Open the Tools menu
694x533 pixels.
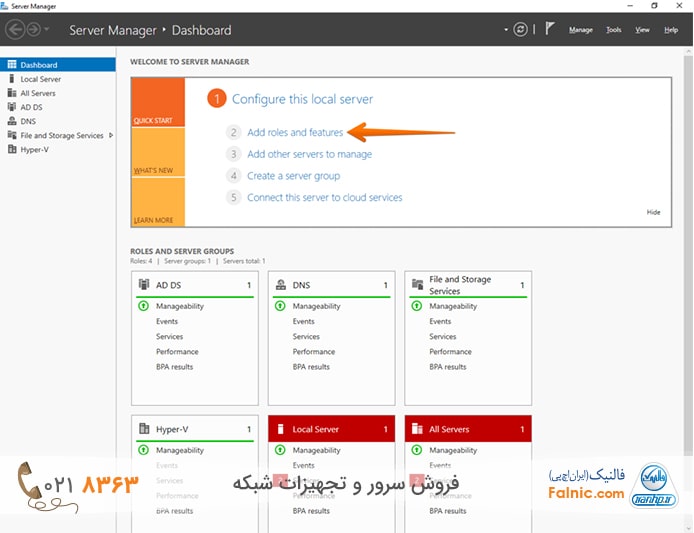click(613, 30)
